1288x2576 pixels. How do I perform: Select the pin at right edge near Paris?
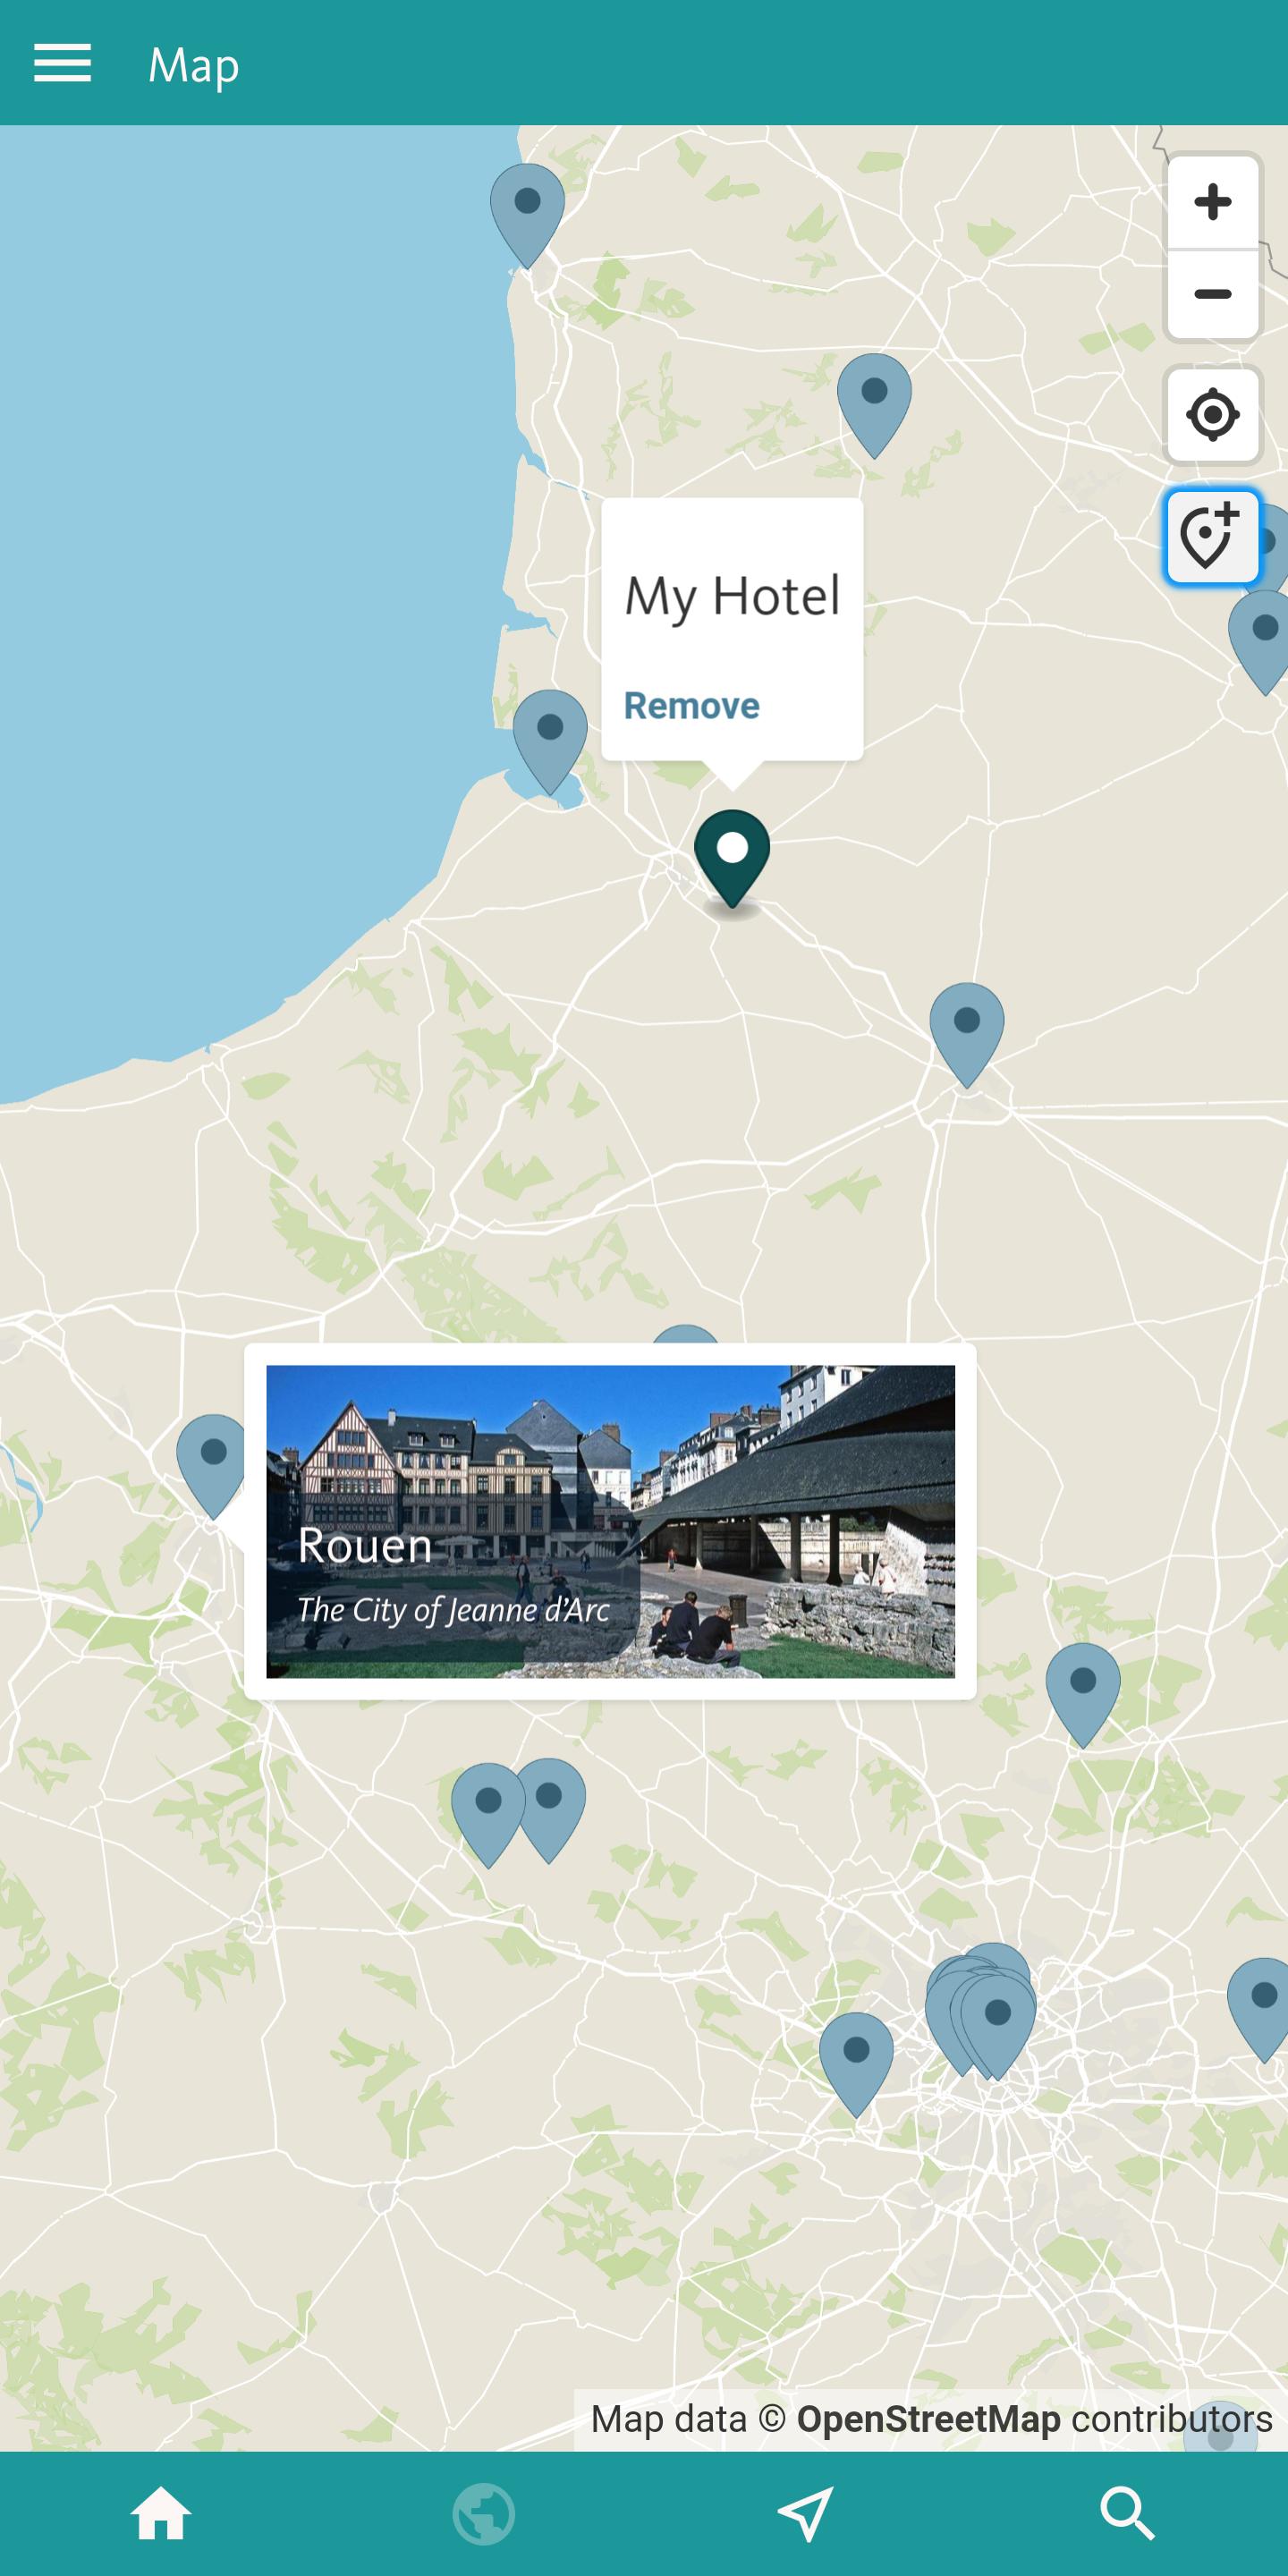point(1260,2010)
